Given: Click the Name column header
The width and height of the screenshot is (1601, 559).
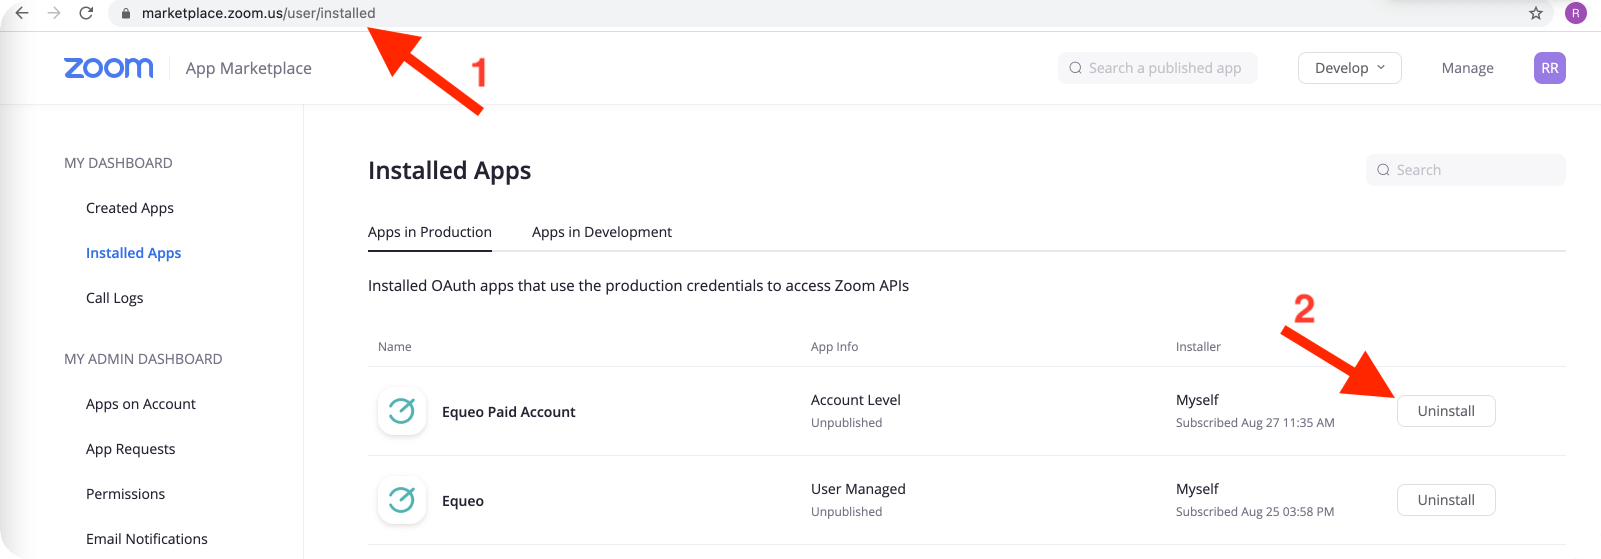Looking at the screenshot, I should tap(395, 347).
